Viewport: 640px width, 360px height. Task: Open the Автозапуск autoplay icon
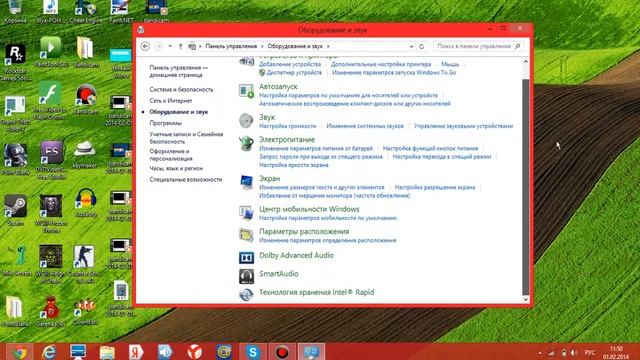(246, 91)
